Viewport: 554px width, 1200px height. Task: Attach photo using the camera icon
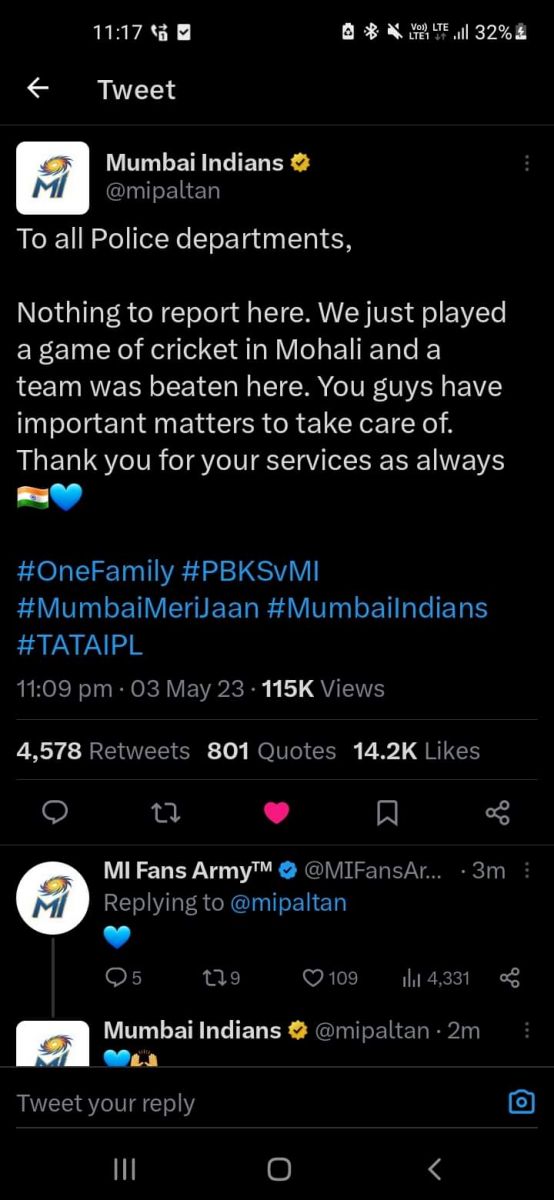tap(521, 1102)
